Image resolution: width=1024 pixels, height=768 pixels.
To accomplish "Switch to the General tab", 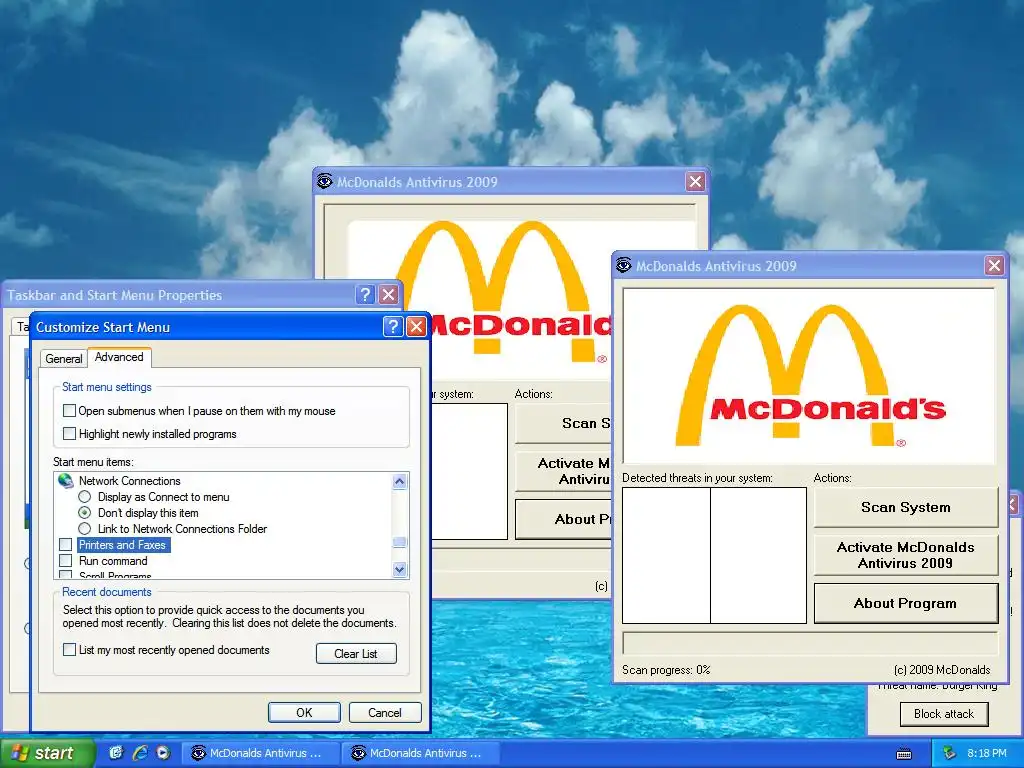I will (63, 359).
